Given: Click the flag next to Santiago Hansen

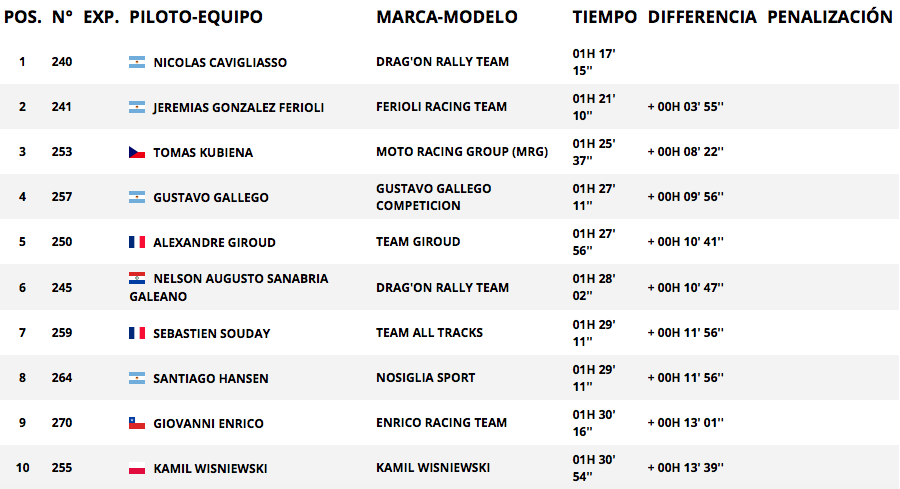Looking at the screenshot, I should tap(137, 378).
